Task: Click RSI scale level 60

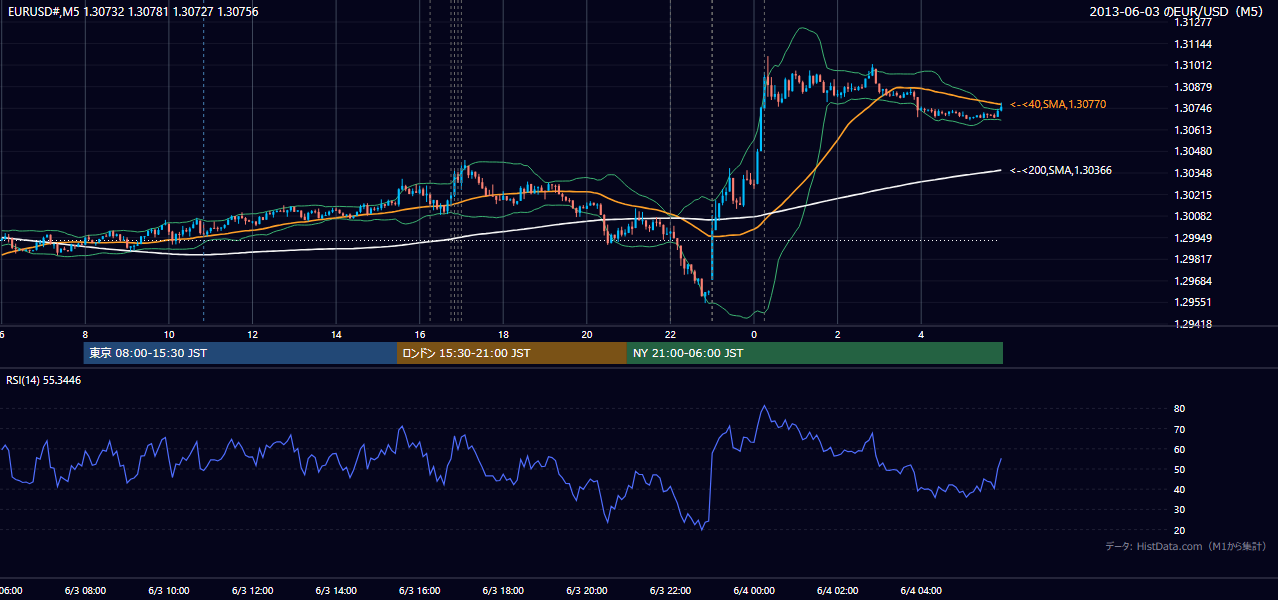Action: [x=1179, y=449]
